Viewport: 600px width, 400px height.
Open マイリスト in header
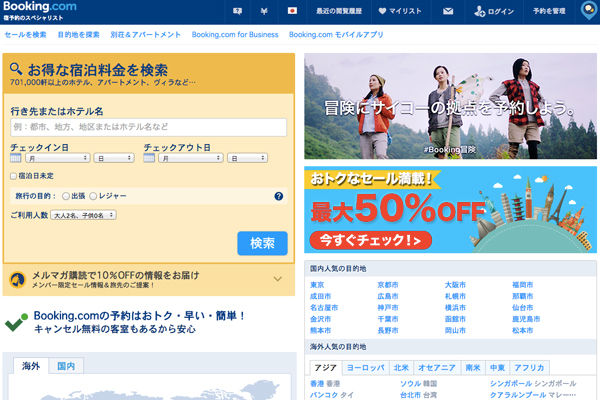pyautogui.click(x=400, y=11)
